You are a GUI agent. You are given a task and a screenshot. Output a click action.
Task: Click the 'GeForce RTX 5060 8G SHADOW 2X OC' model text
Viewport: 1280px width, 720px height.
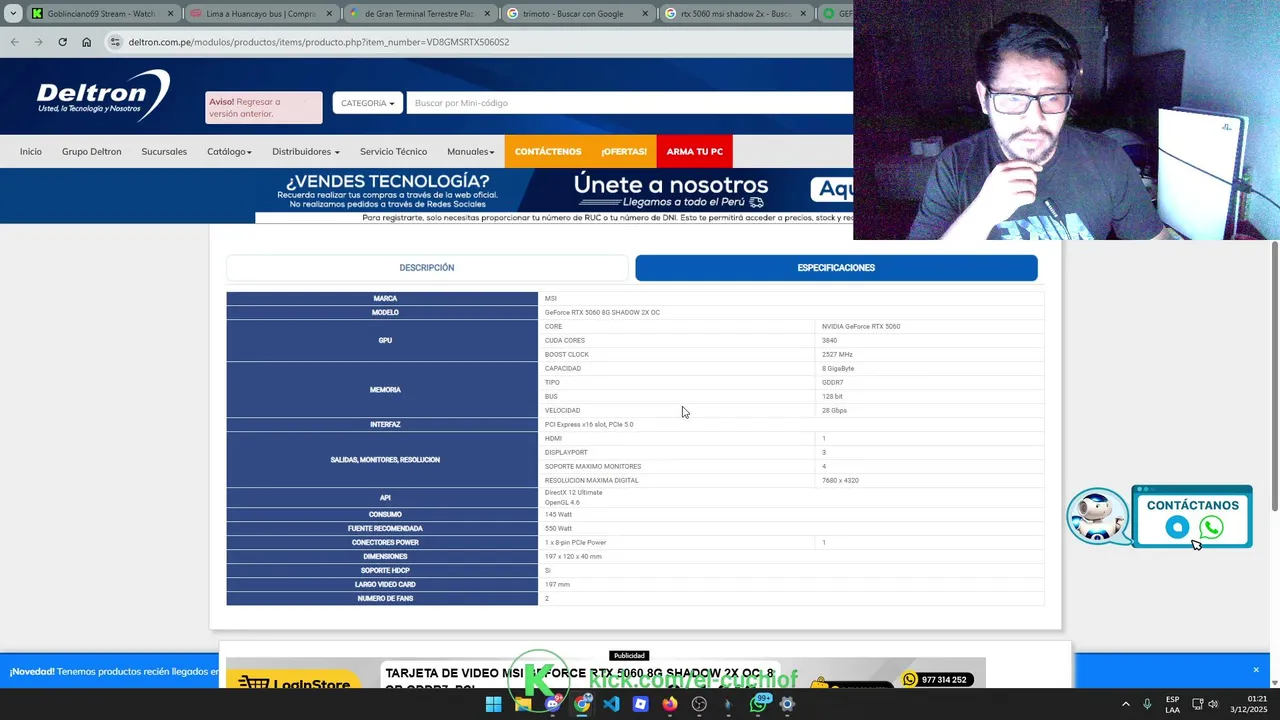pos(602,312)
